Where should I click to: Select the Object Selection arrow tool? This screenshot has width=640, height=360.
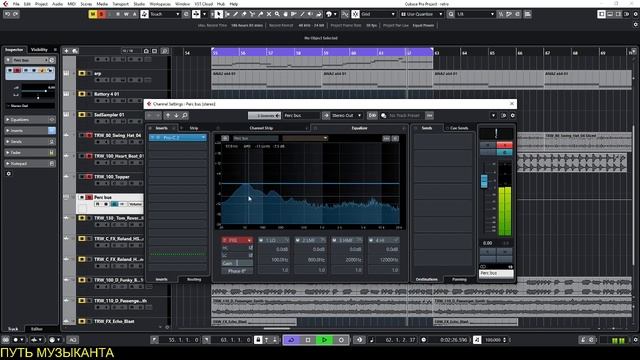click(219, 14)
